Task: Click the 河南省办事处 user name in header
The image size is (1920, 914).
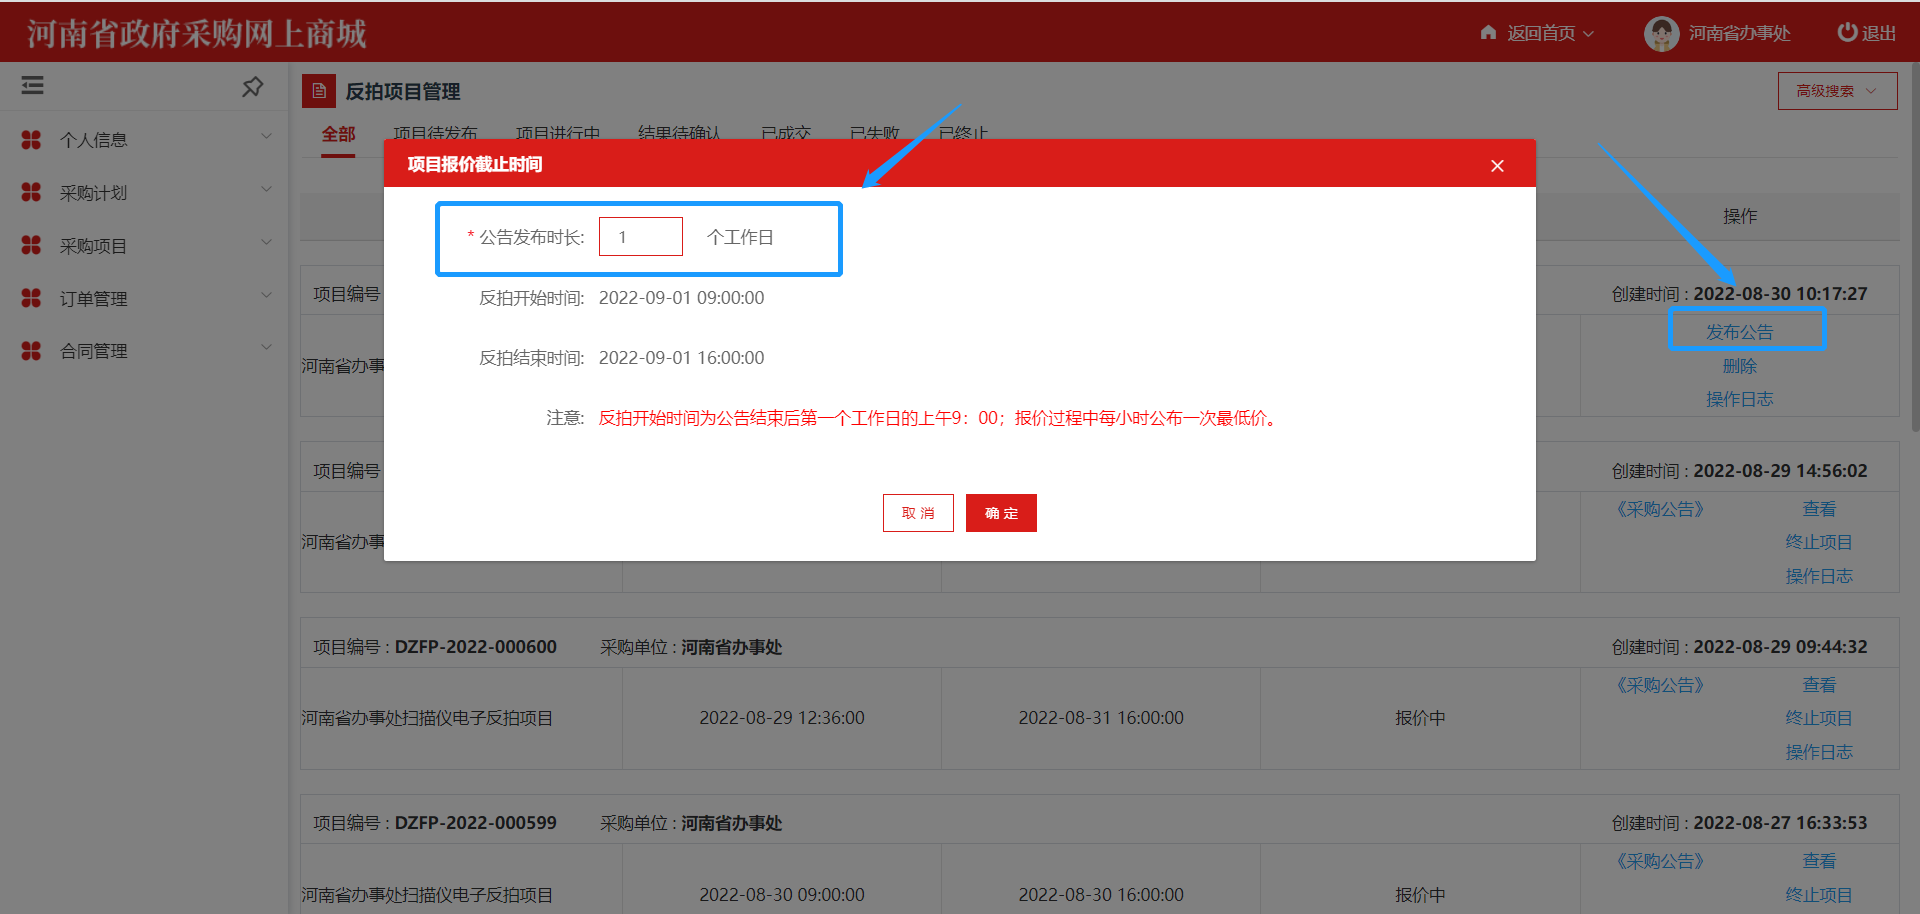Action: pyautogui.click(x=1739, y=33)
